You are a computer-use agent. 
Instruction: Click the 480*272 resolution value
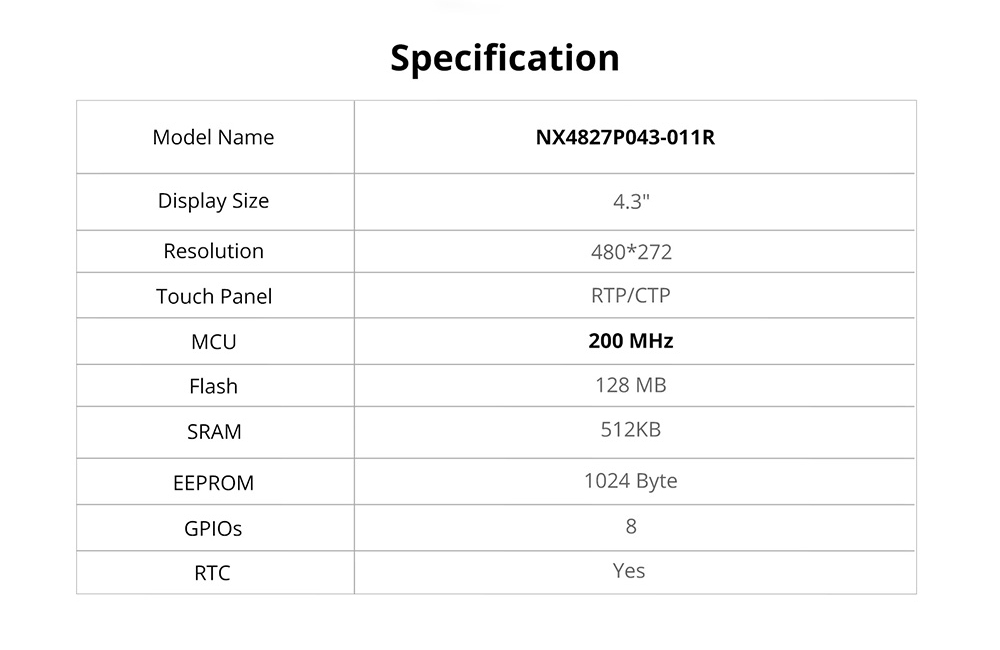(x=631, y=252)
